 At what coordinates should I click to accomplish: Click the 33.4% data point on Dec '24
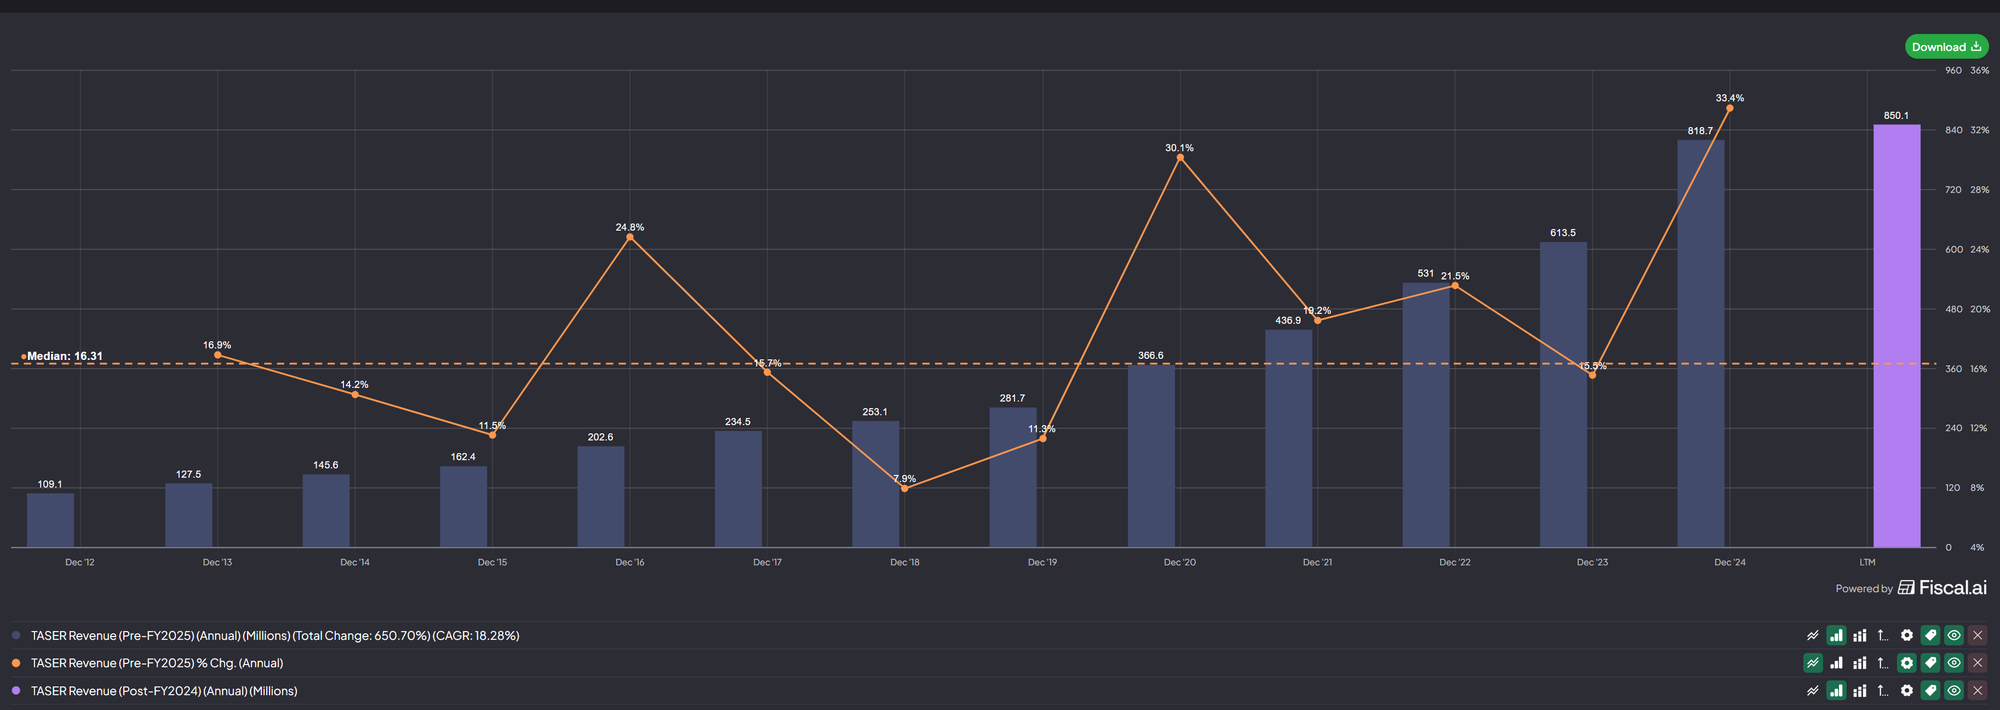tap(1730, 108)
